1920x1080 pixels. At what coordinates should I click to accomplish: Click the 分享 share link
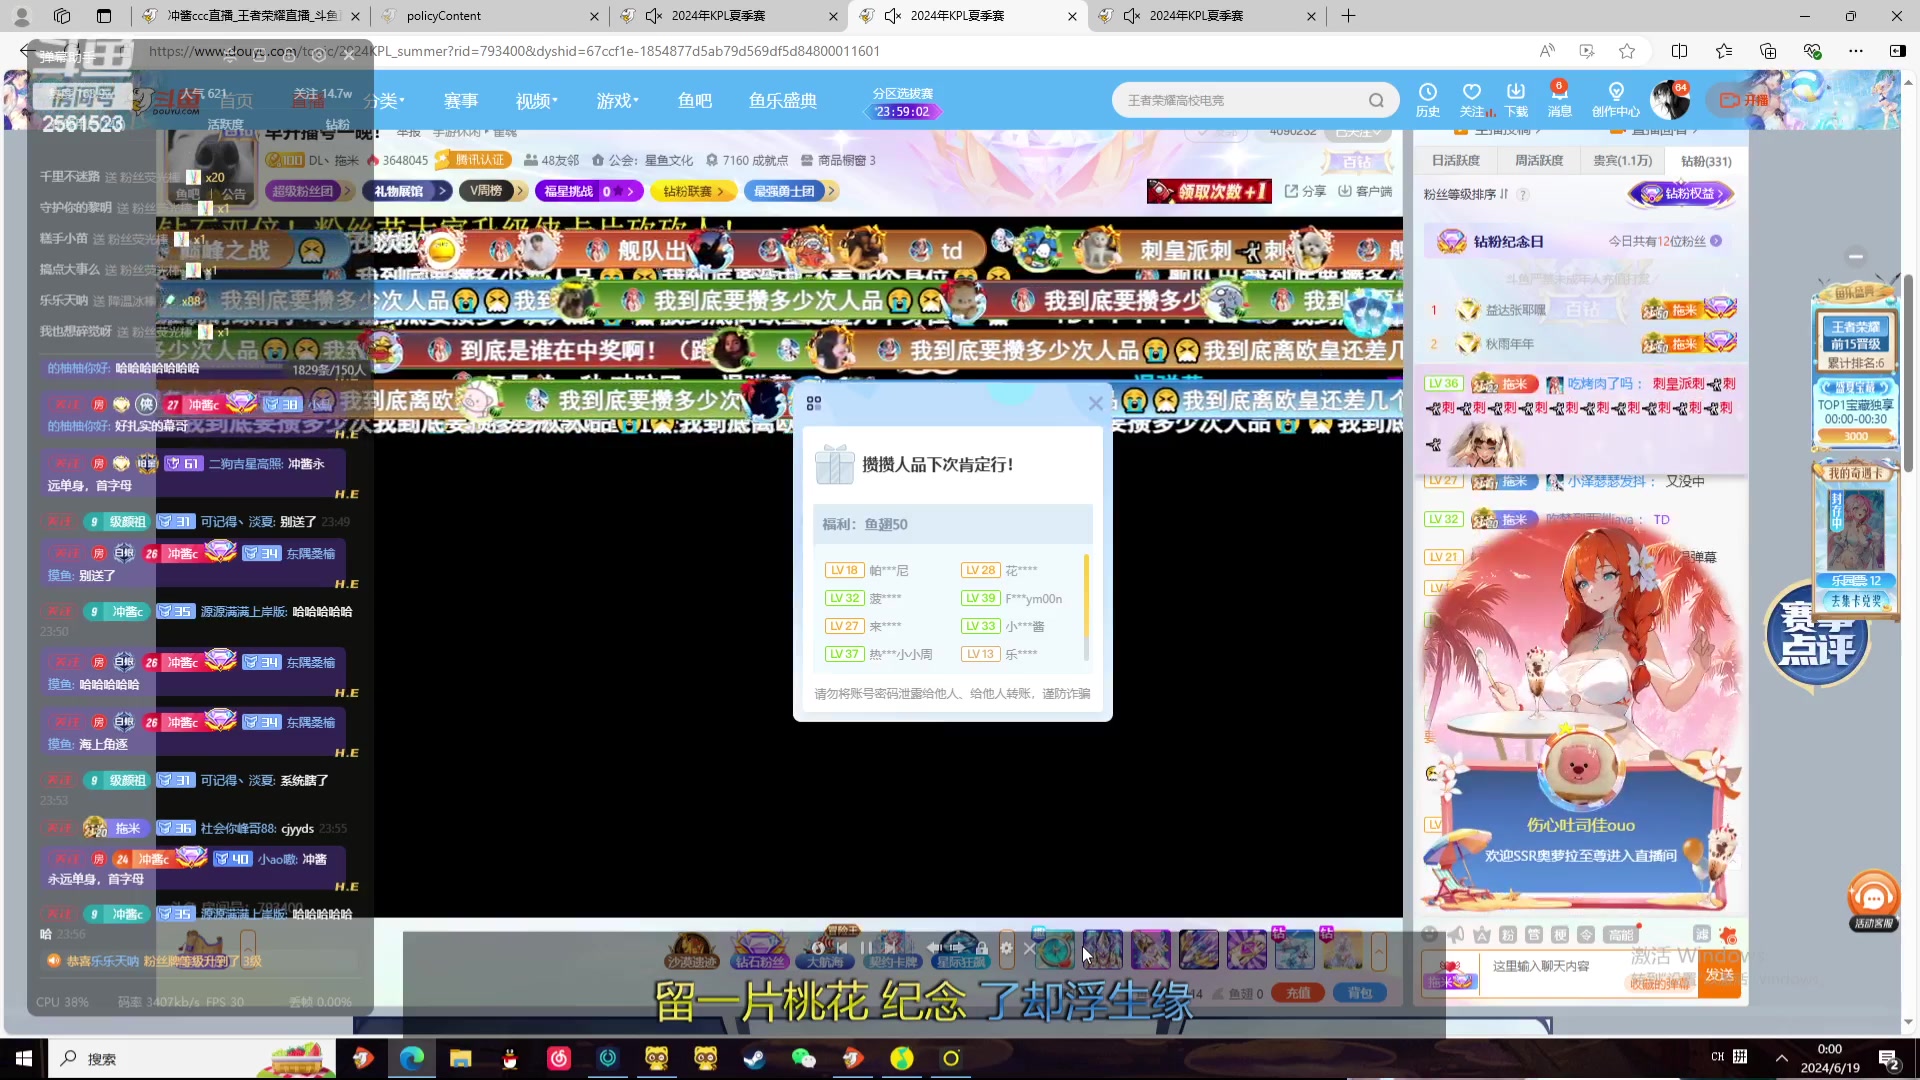[x=1306, y=191]
